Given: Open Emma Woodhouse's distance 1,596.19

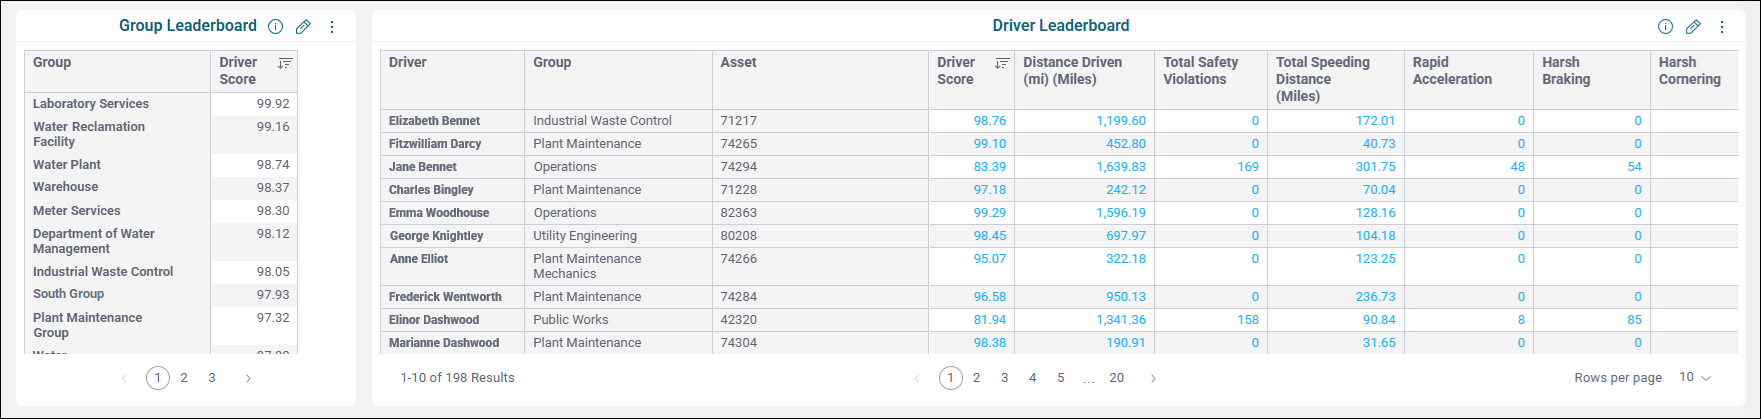Looking at the screenshot, I should (1121, 213).
